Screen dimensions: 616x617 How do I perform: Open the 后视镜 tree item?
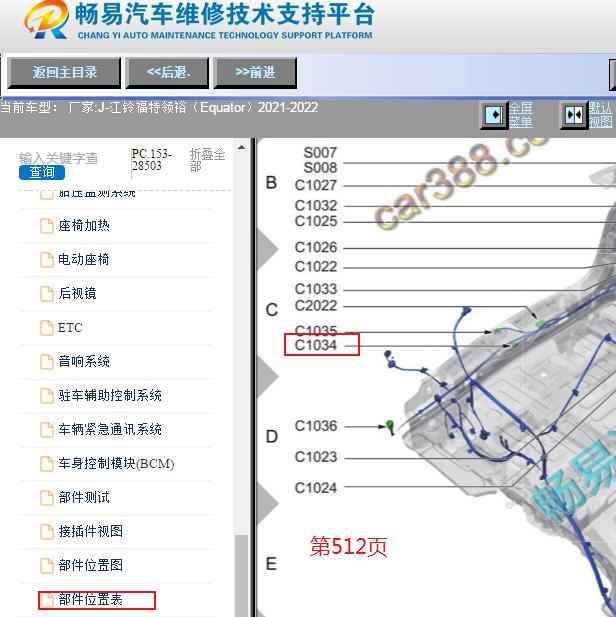coord(78,293)
